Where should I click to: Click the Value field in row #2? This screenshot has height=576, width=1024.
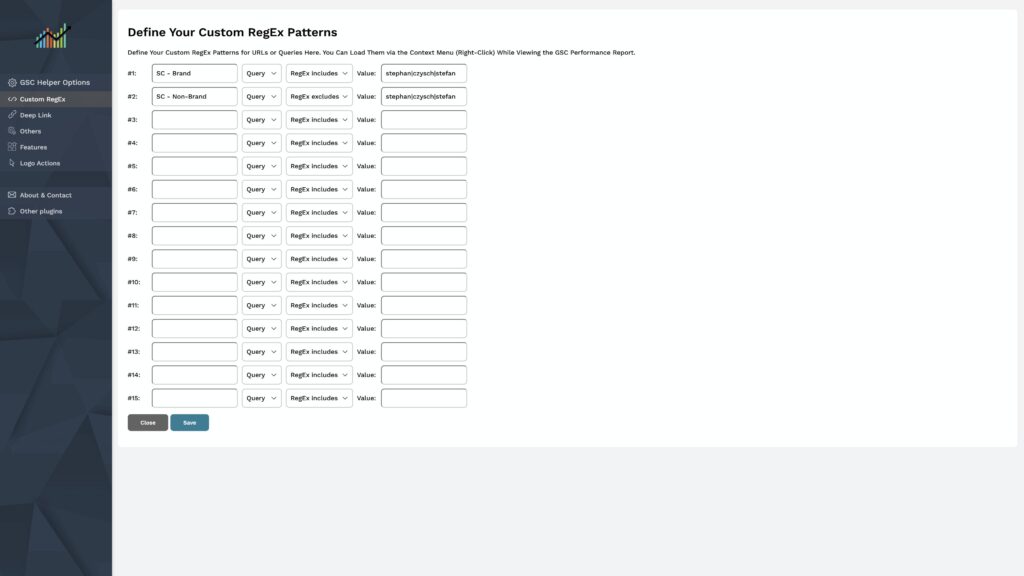[x=423, y=97]
